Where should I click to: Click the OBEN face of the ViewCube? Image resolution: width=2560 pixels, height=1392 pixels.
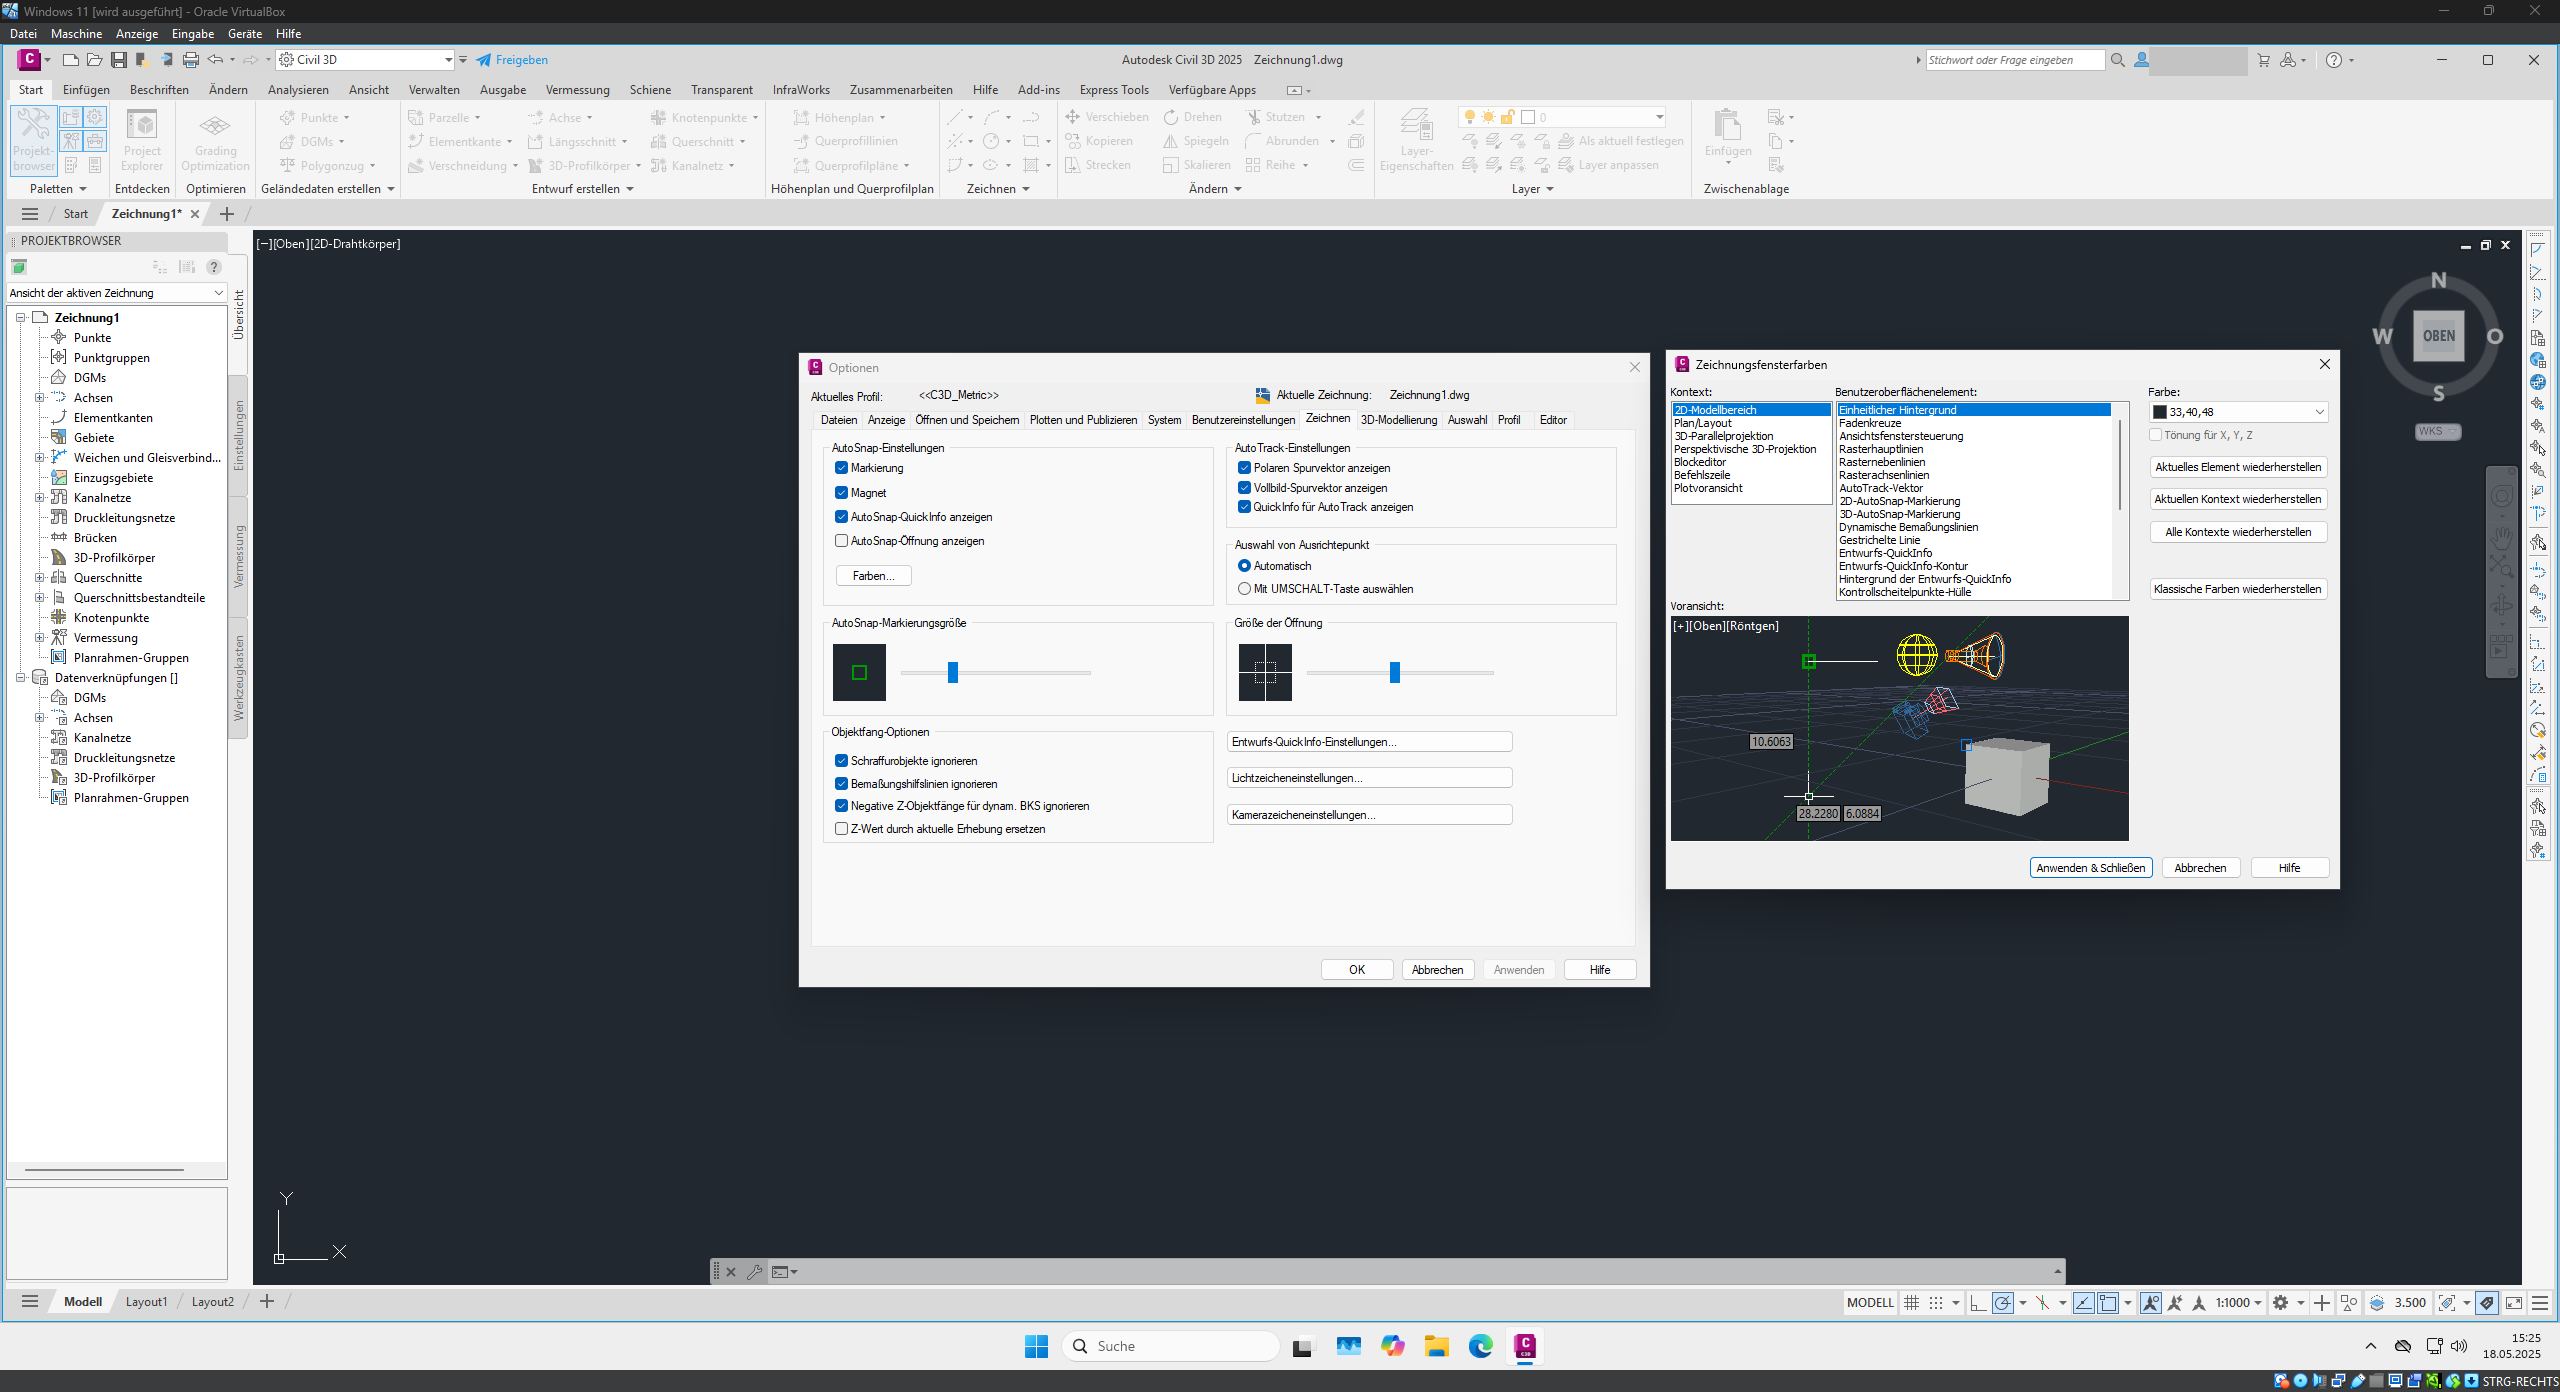pos(2438,336)
